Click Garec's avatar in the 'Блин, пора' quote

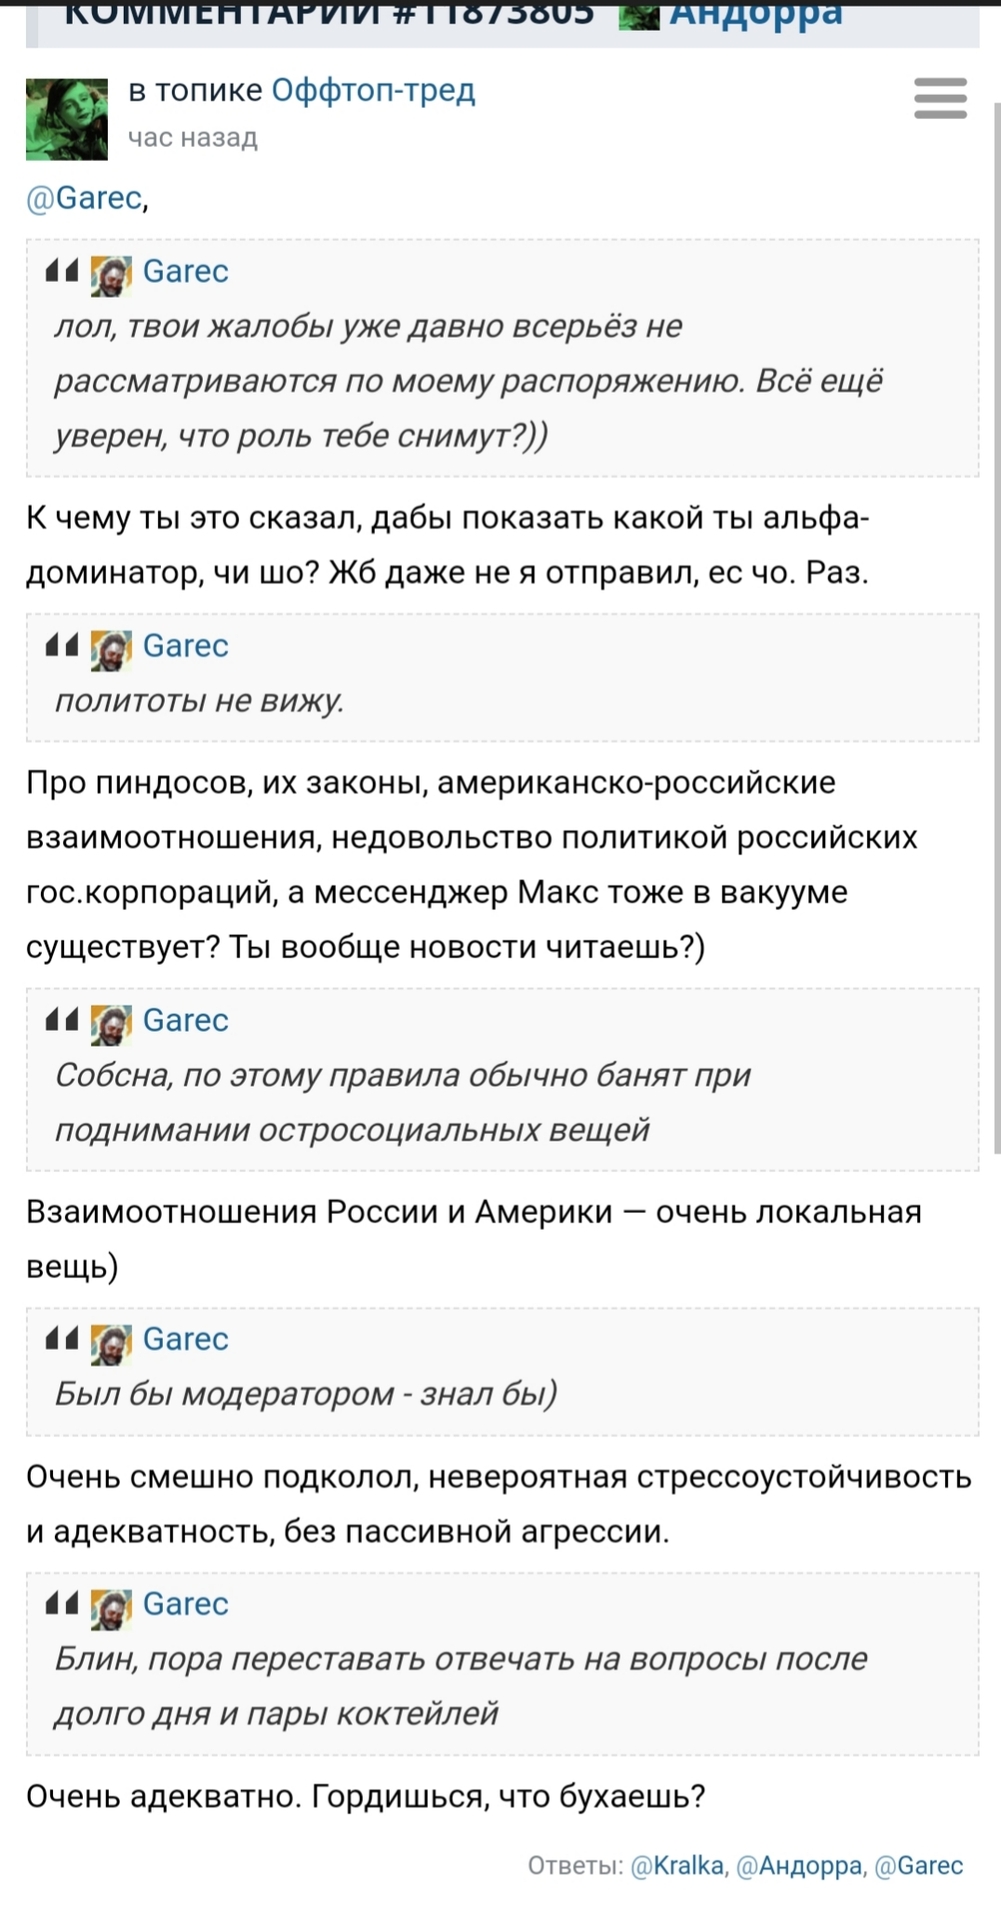[111, 1608]
